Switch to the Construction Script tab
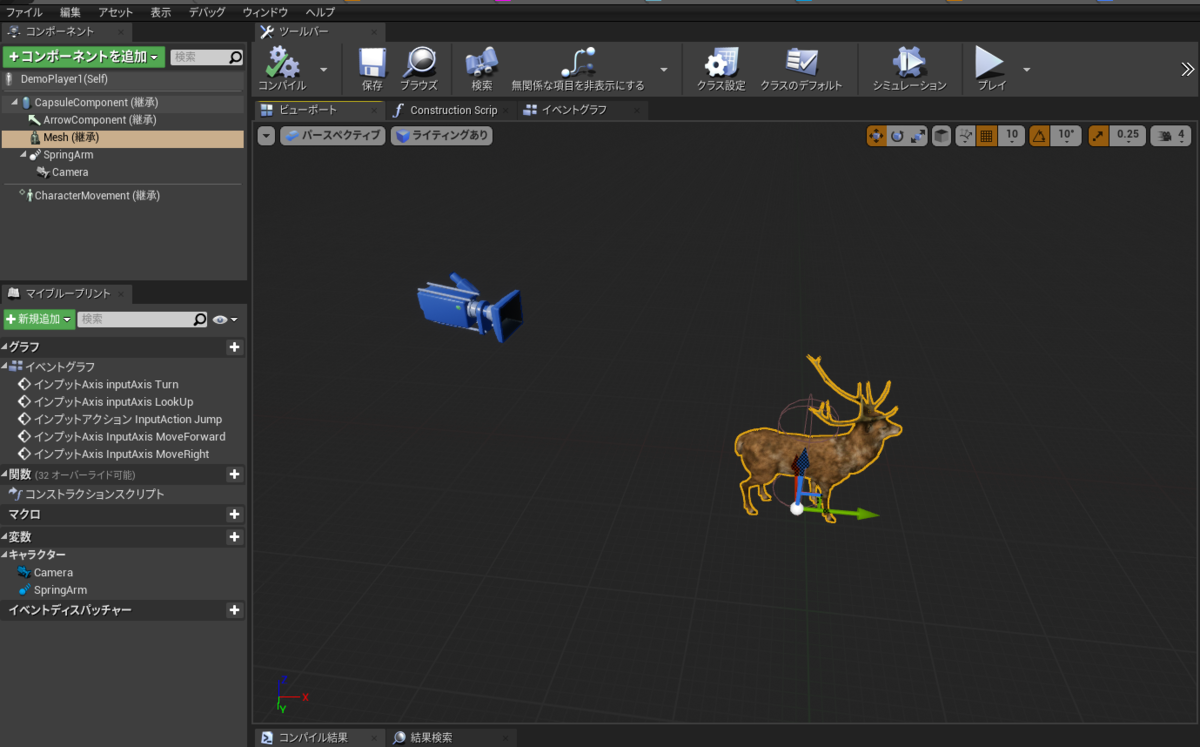This screenshot has height=747, width=1200. (453, 110)
